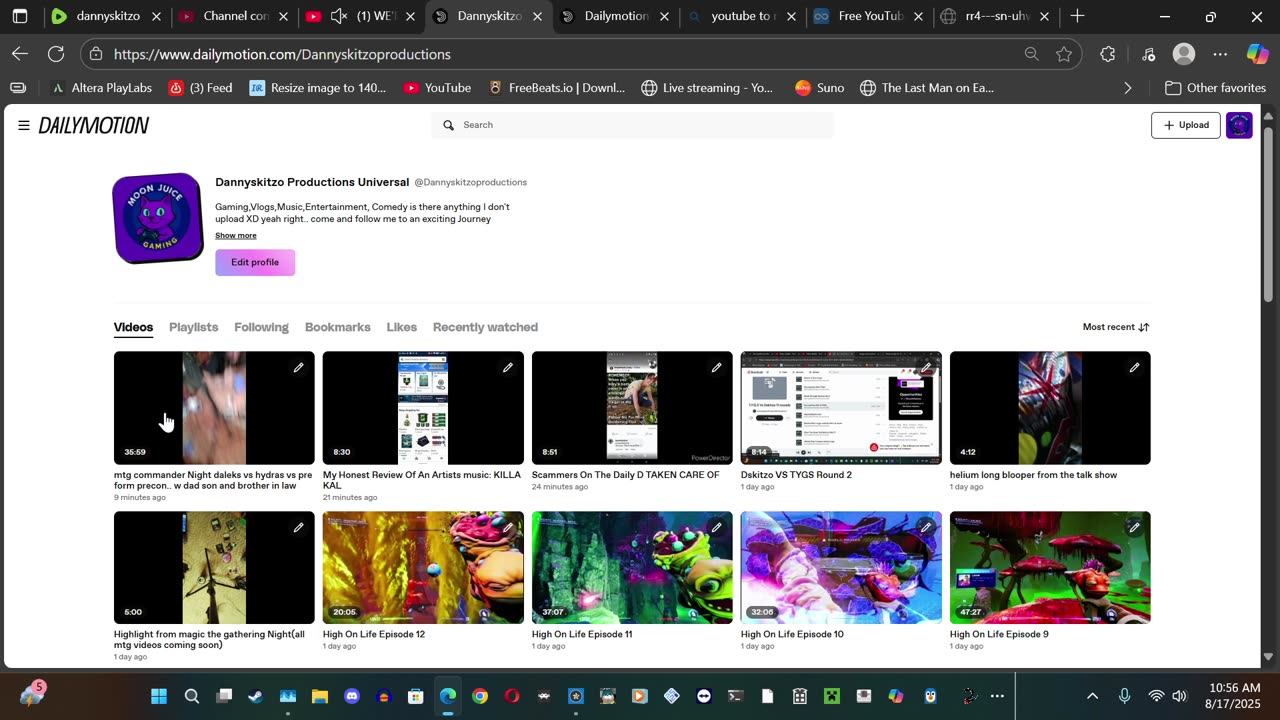The image size is (1280, 720).
Task: Open the Suno bookmark
Action: (x=819, y=88)
